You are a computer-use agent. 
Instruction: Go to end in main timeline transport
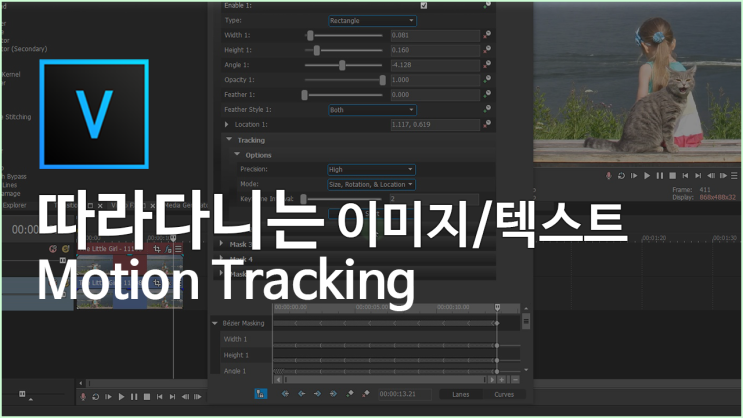click(172, 397)
